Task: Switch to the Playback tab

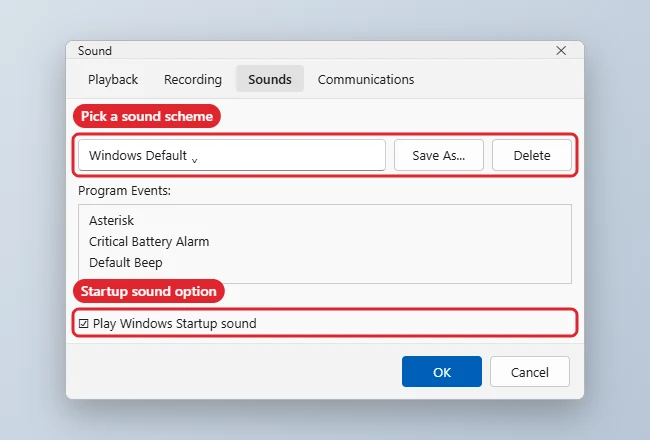Action: coord(113,79)
